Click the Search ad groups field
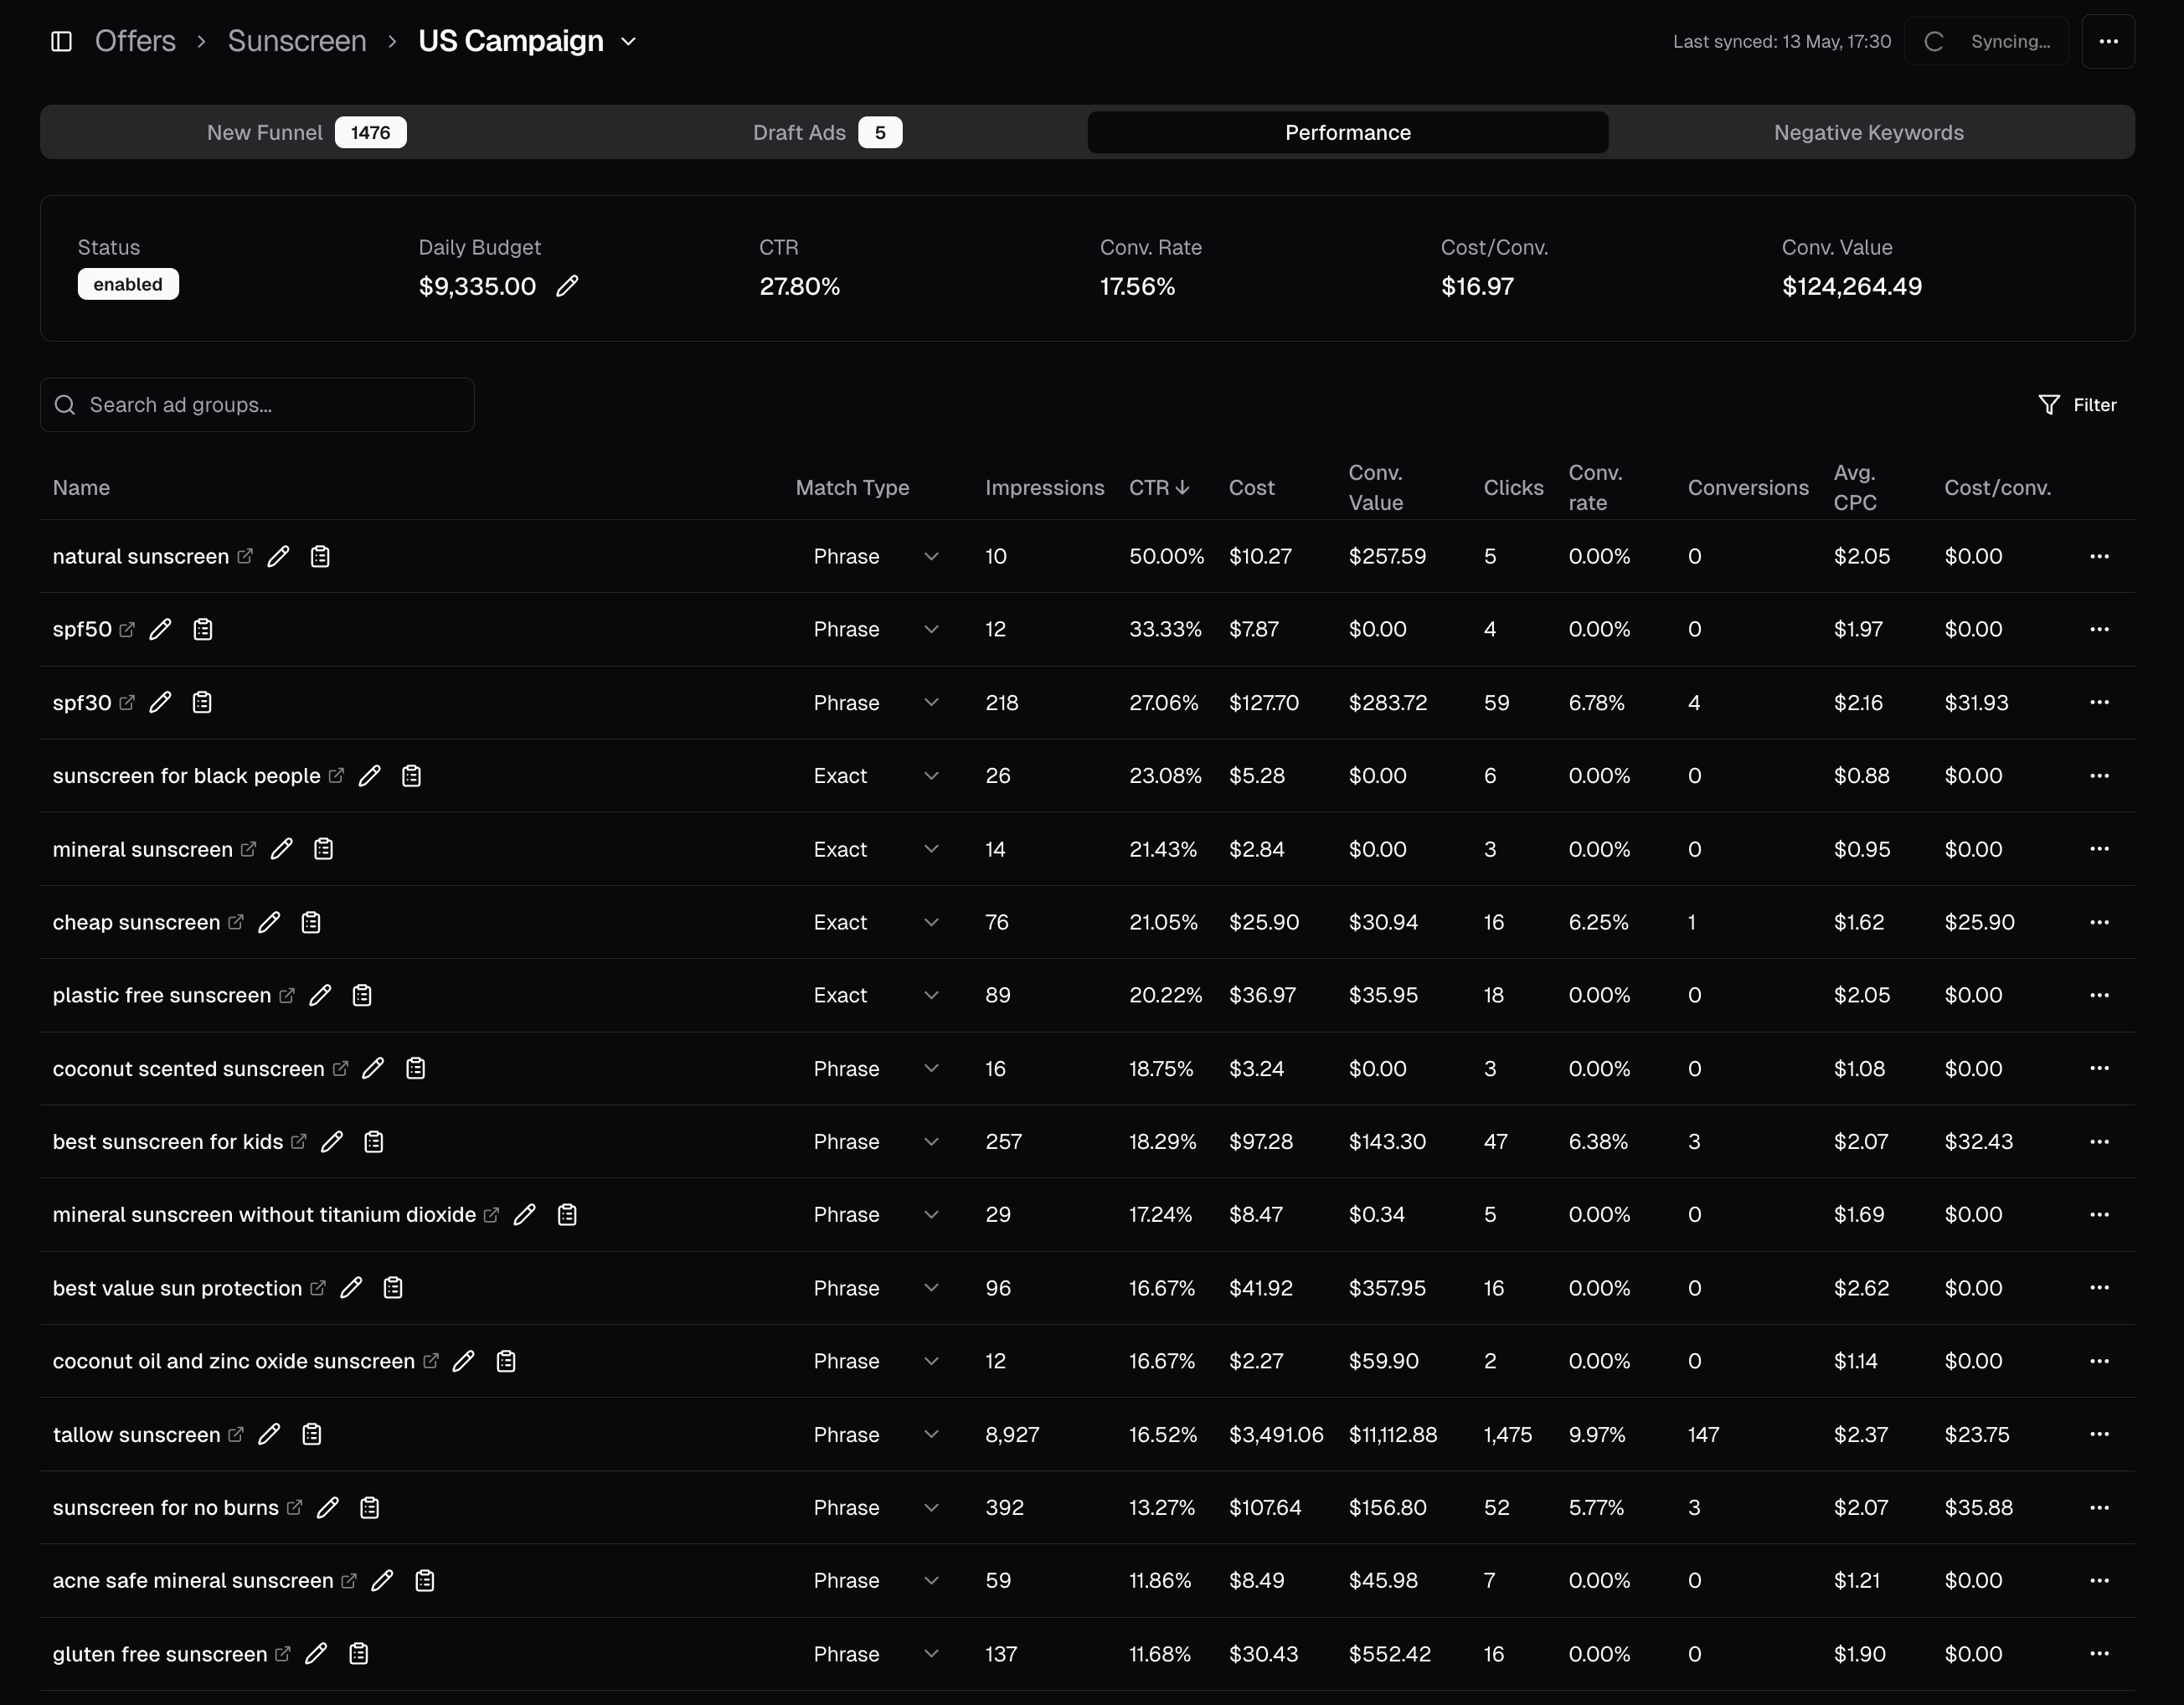 pyautogui.click(x=270, y=405)
